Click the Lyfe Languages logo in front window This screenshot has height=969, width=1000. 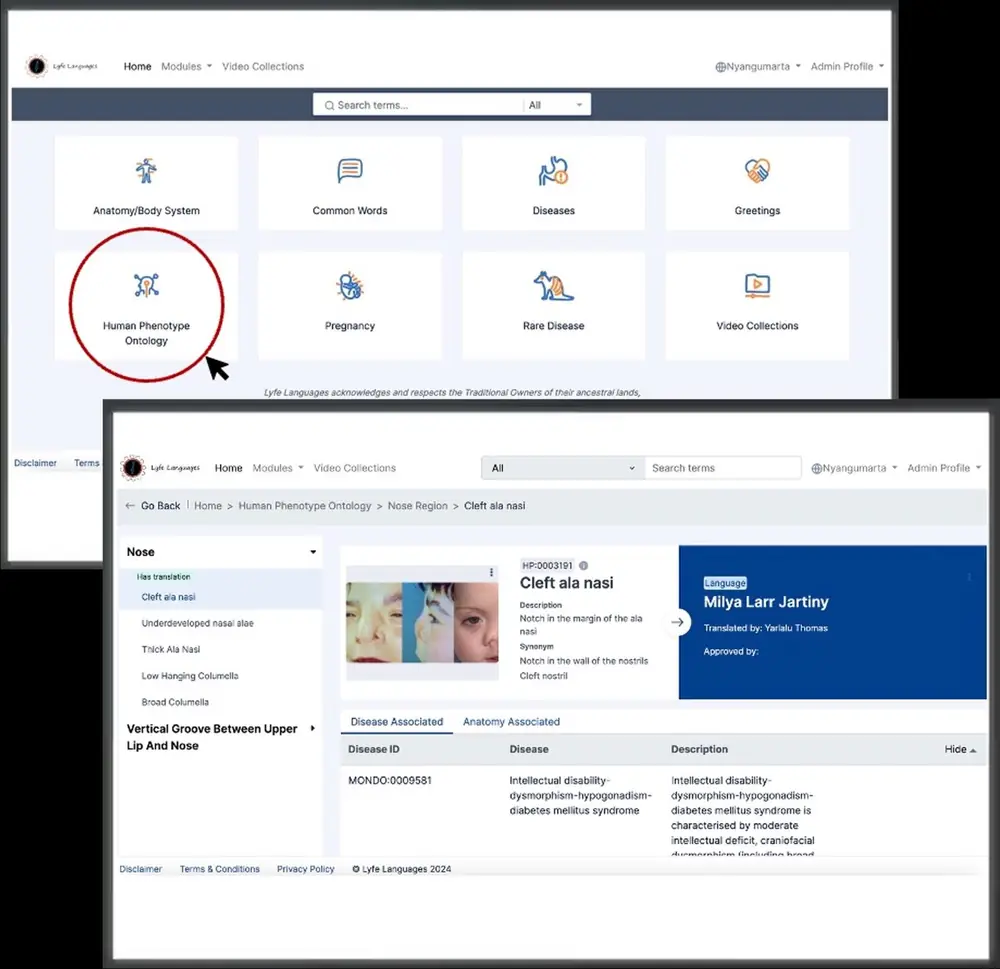point(160,468)
